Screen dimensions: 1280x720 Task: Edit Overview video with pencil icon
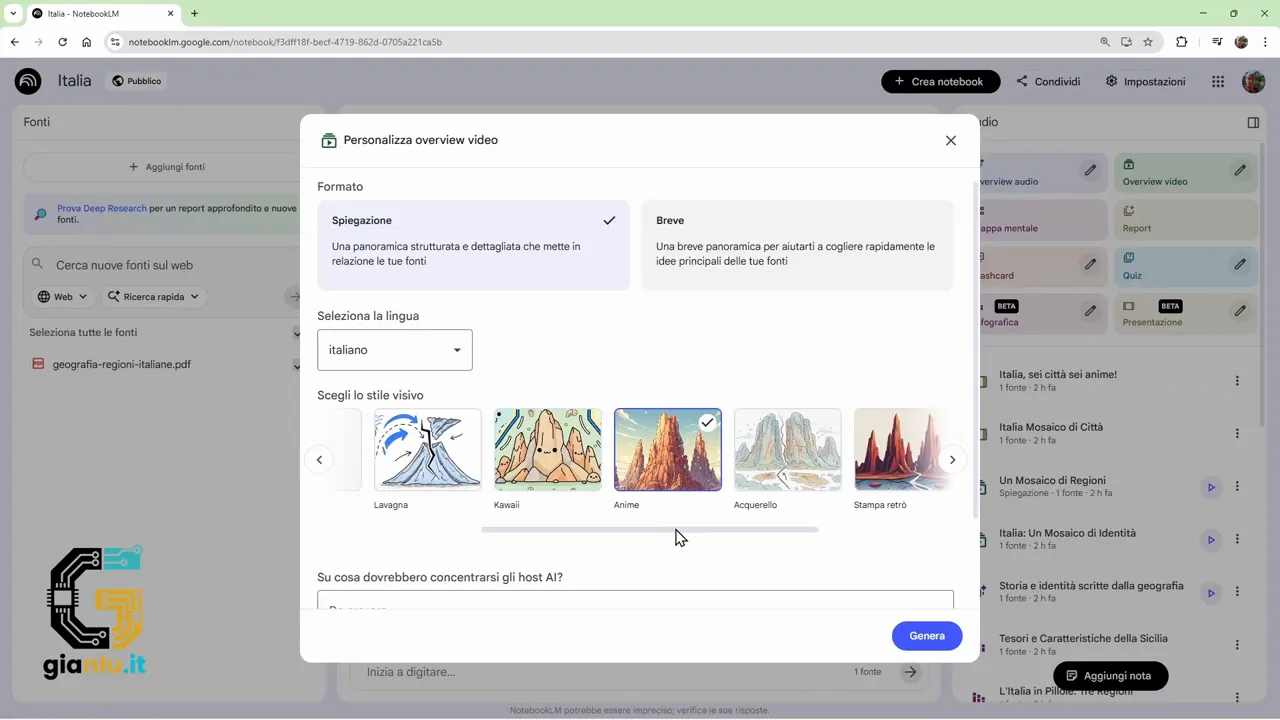pyautogui.click(x=1240, y=170)
